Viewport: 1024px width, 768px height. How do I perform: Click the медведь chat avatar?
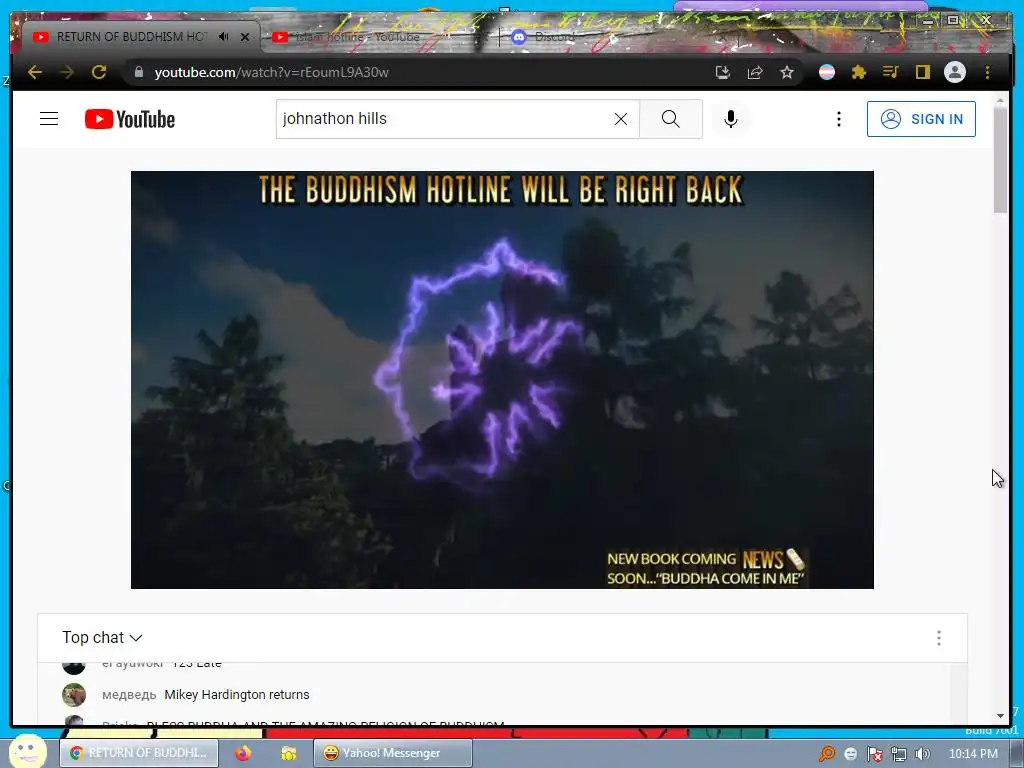[74, 695]
